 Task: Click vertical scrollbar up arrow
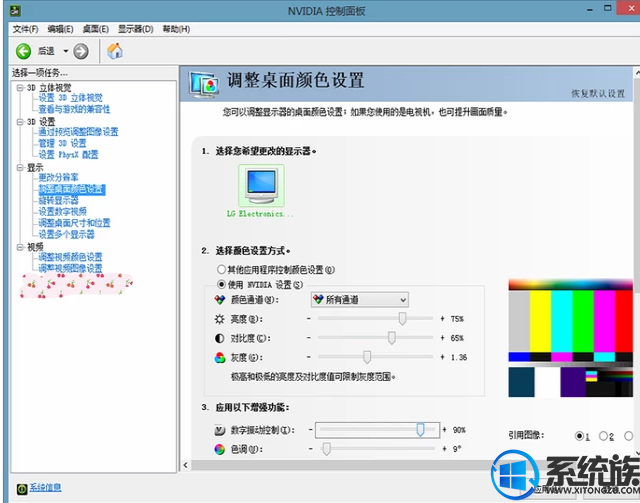pos(637,72)
